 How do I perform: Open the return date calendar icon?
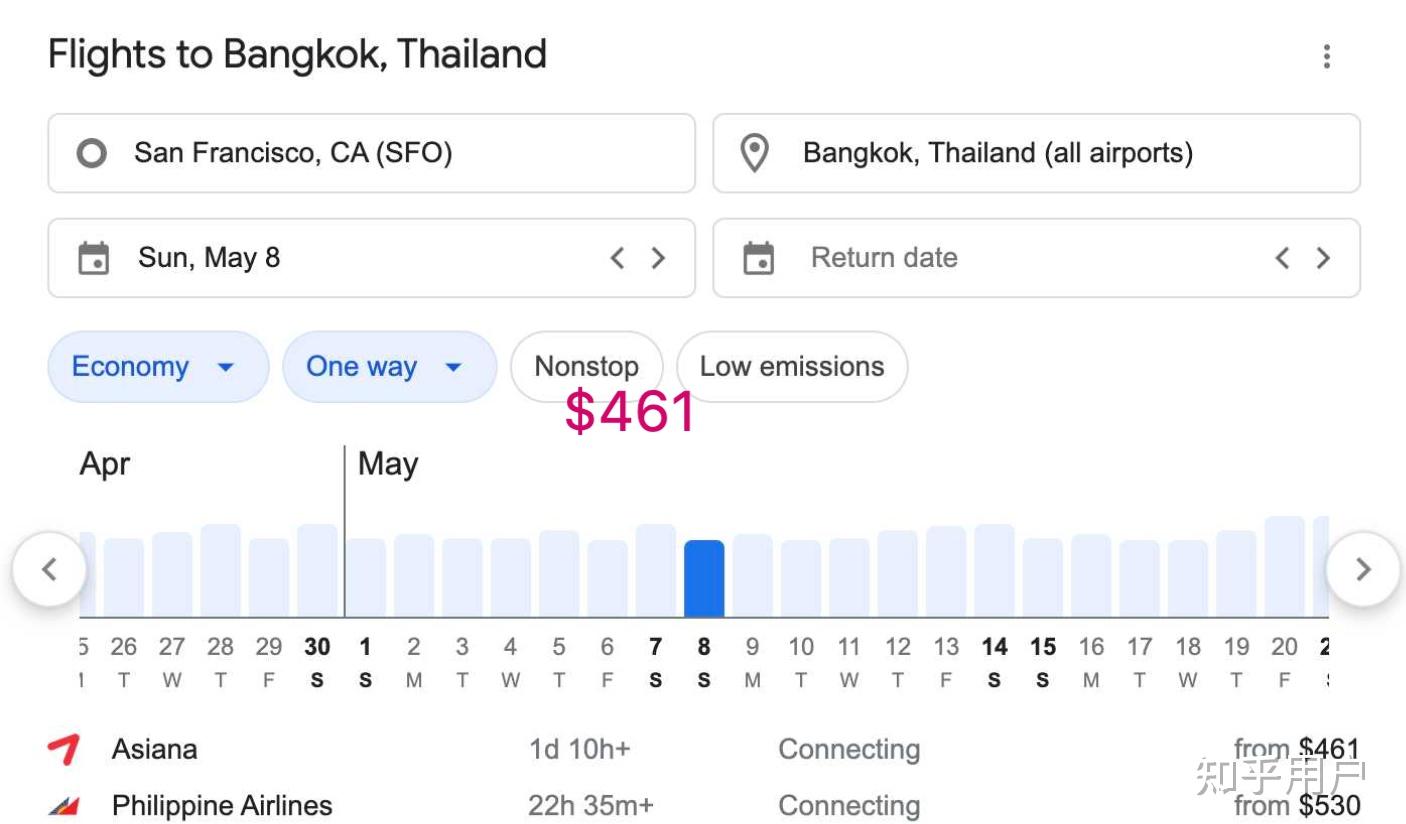758,258
